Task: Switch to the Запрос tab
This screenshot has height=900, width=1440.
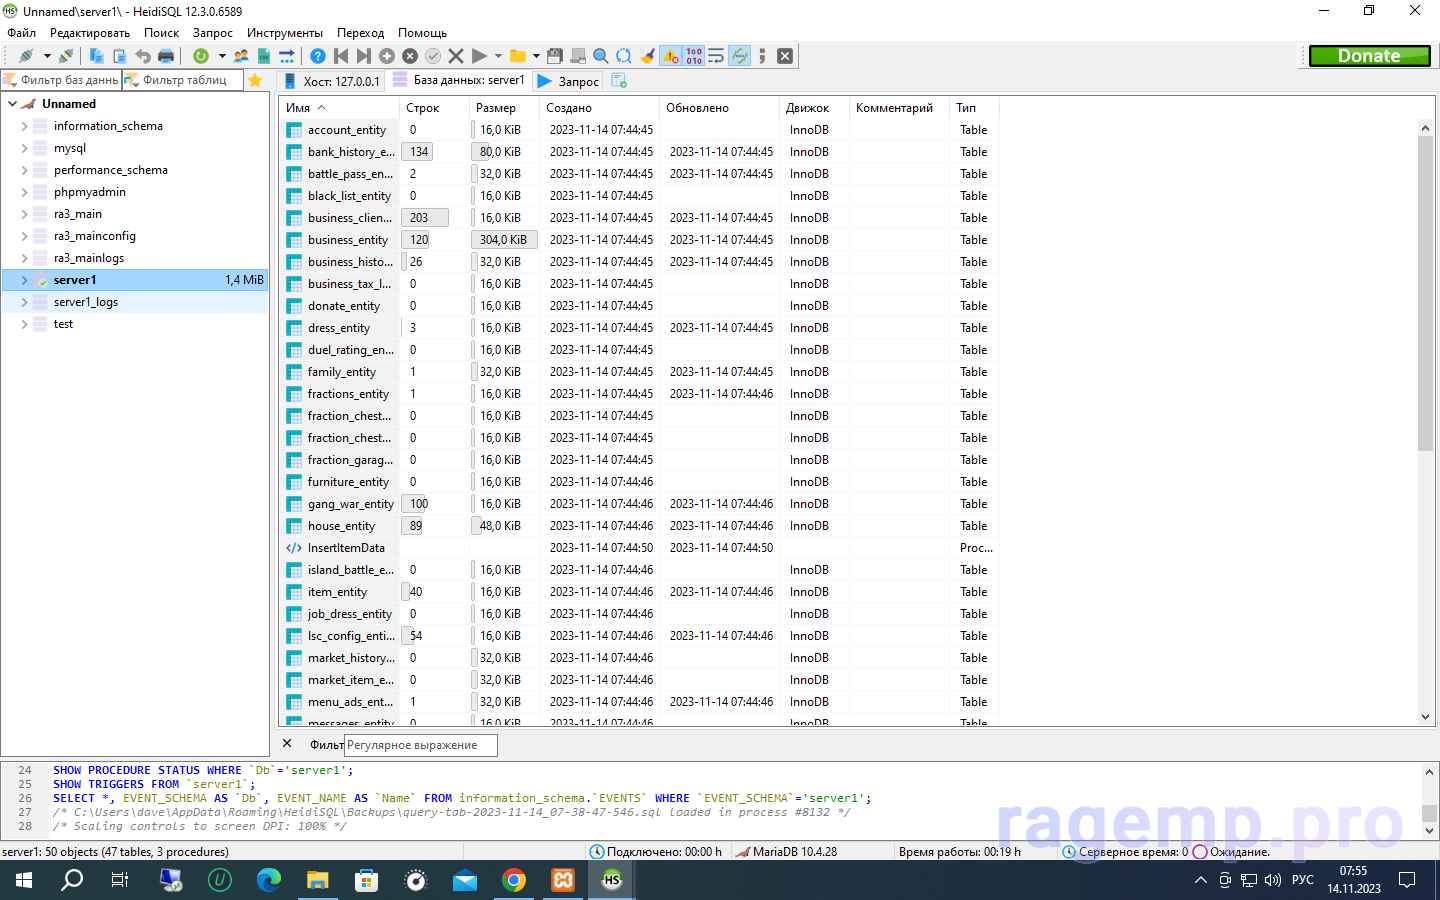Action: [568, 81]
